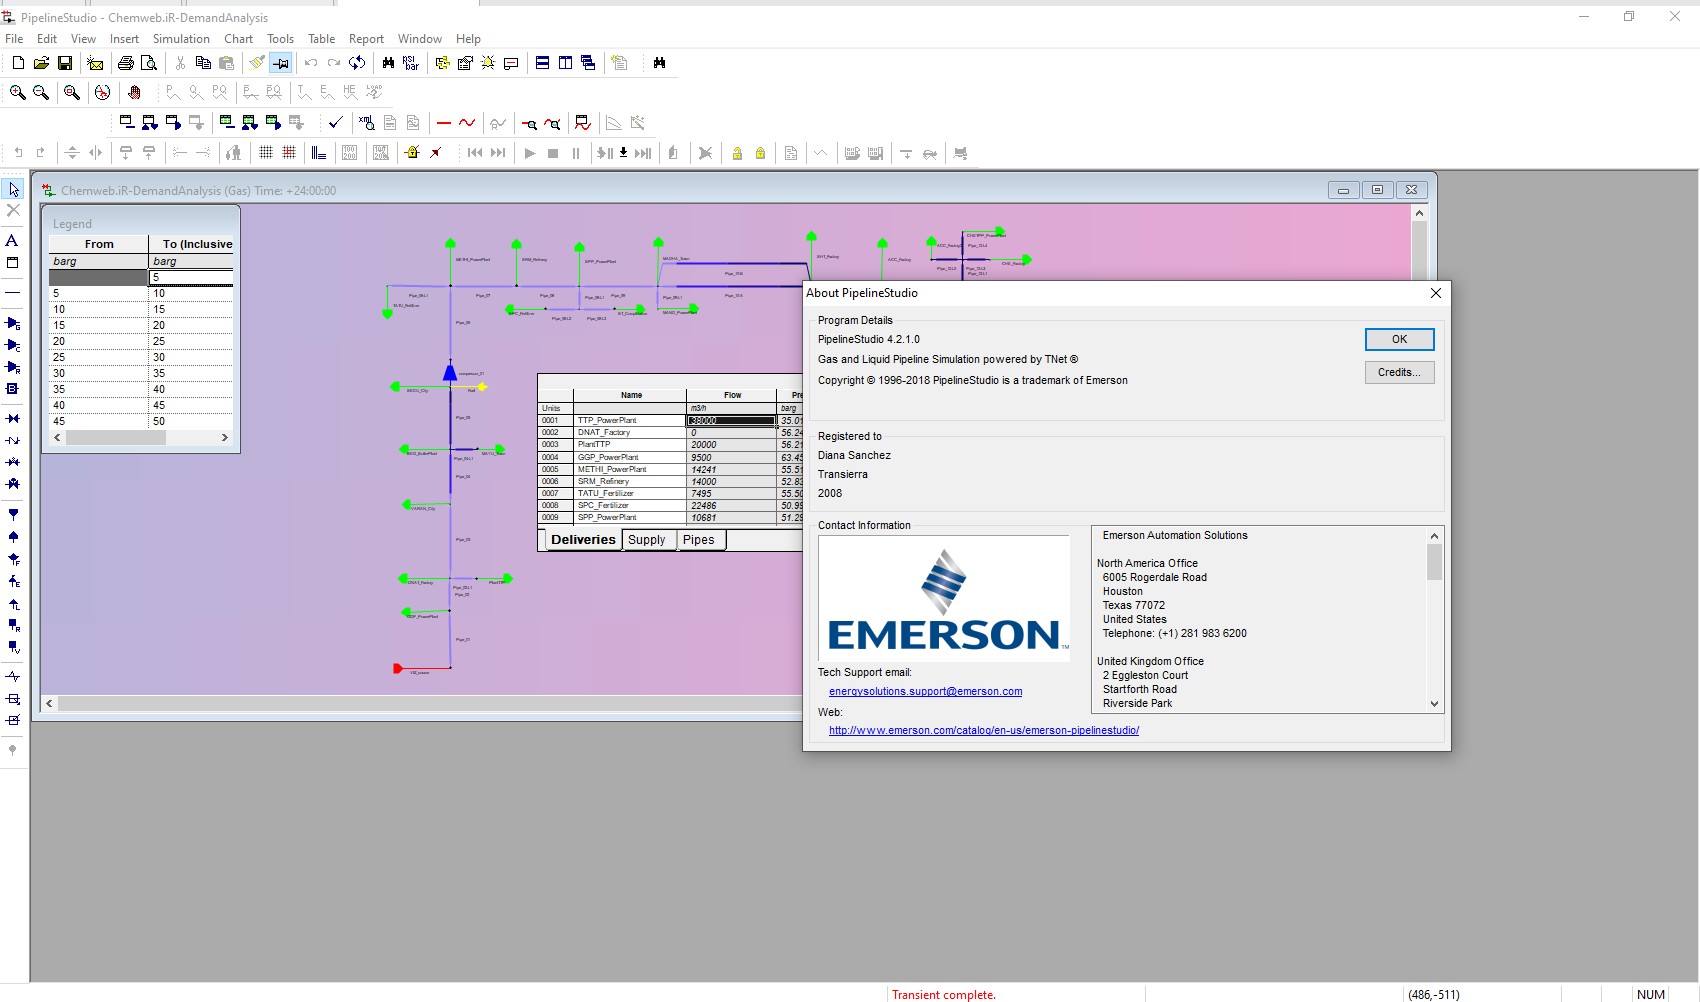Click the 'To (Inclusive' legend column header
Viewport: 1700px width, 1002px height.
[x=191, y=244]
